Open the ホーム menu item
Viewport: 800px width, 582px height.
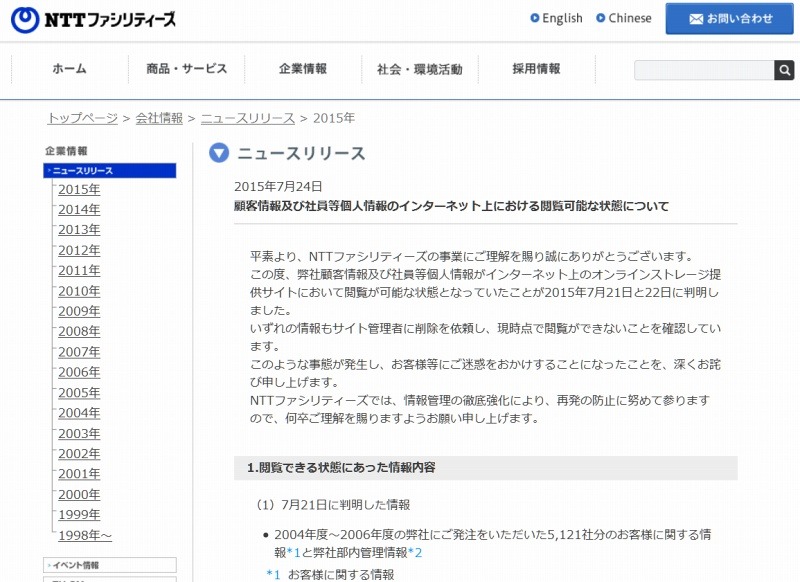pos(69,69)
